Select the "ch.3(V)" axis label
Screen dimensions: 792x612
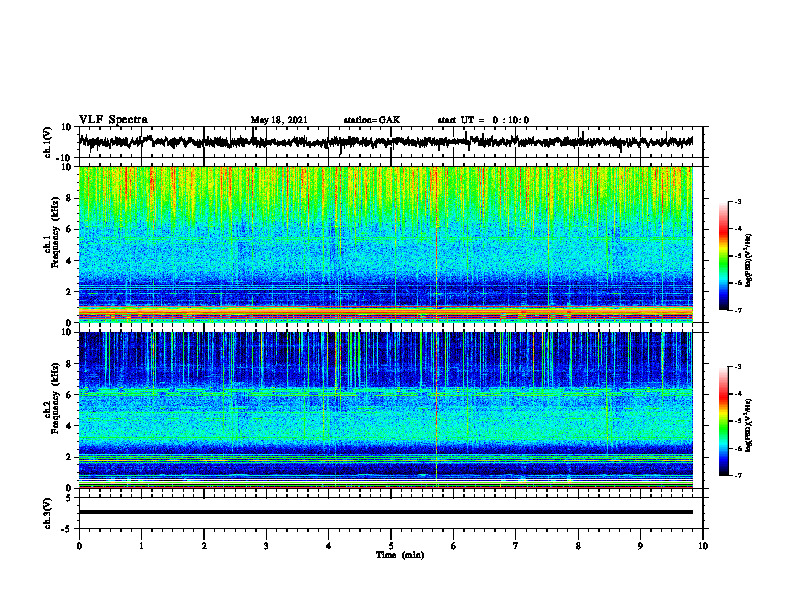click(x=48, y=513)
